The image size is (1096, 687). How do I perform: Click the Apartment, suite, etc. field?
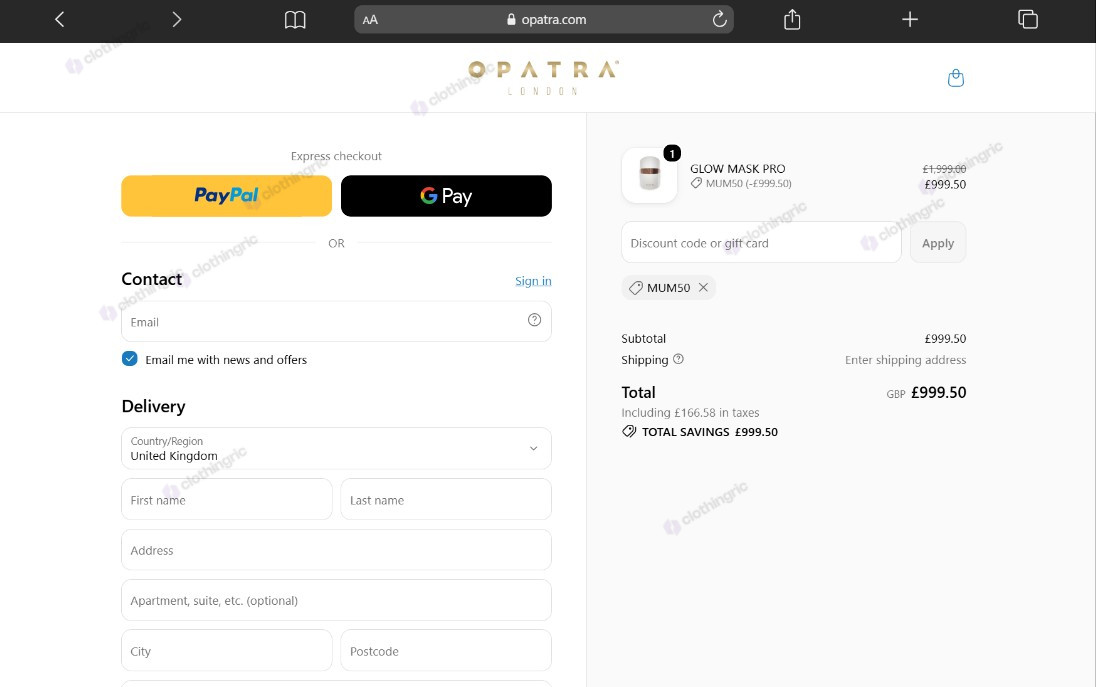336,600
